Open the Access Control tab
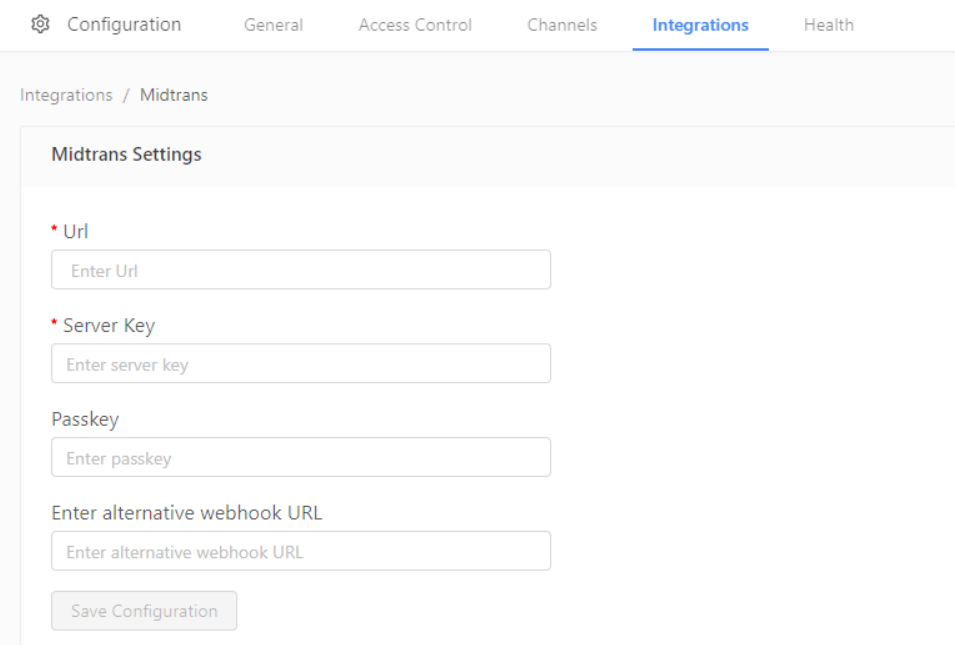Image resolution: width=955 pixels, height=645 pixels. 415,25
